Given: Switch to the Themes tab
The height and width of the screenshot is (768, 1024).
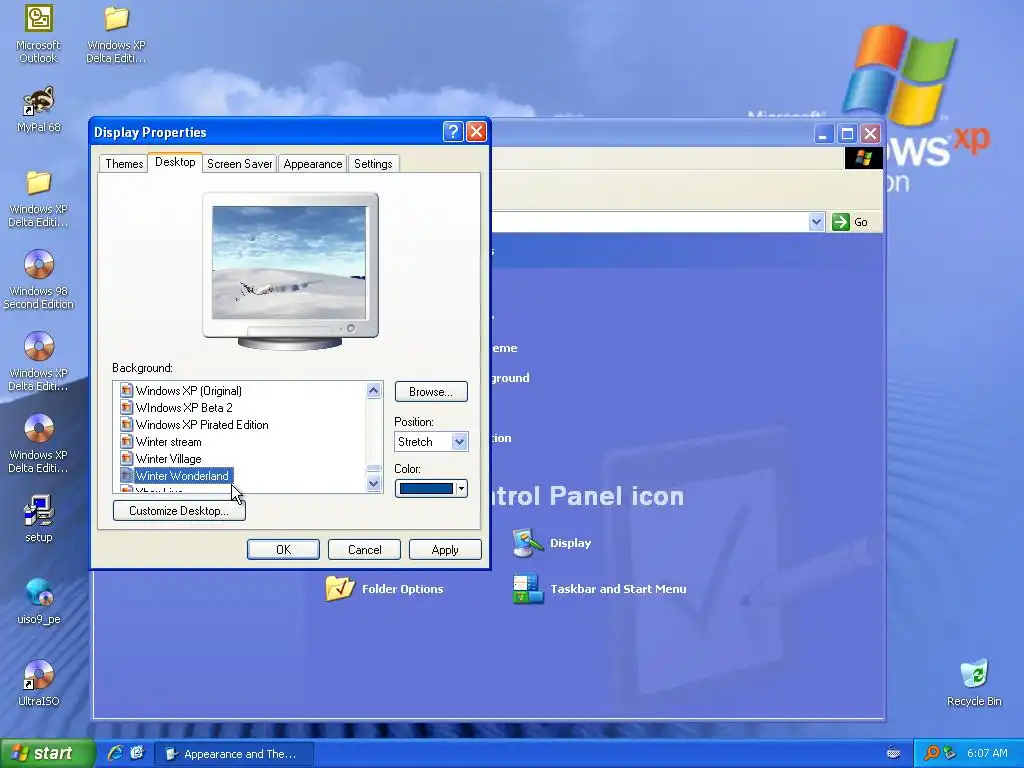Looking at the screenshot, I should click(124, 163).
